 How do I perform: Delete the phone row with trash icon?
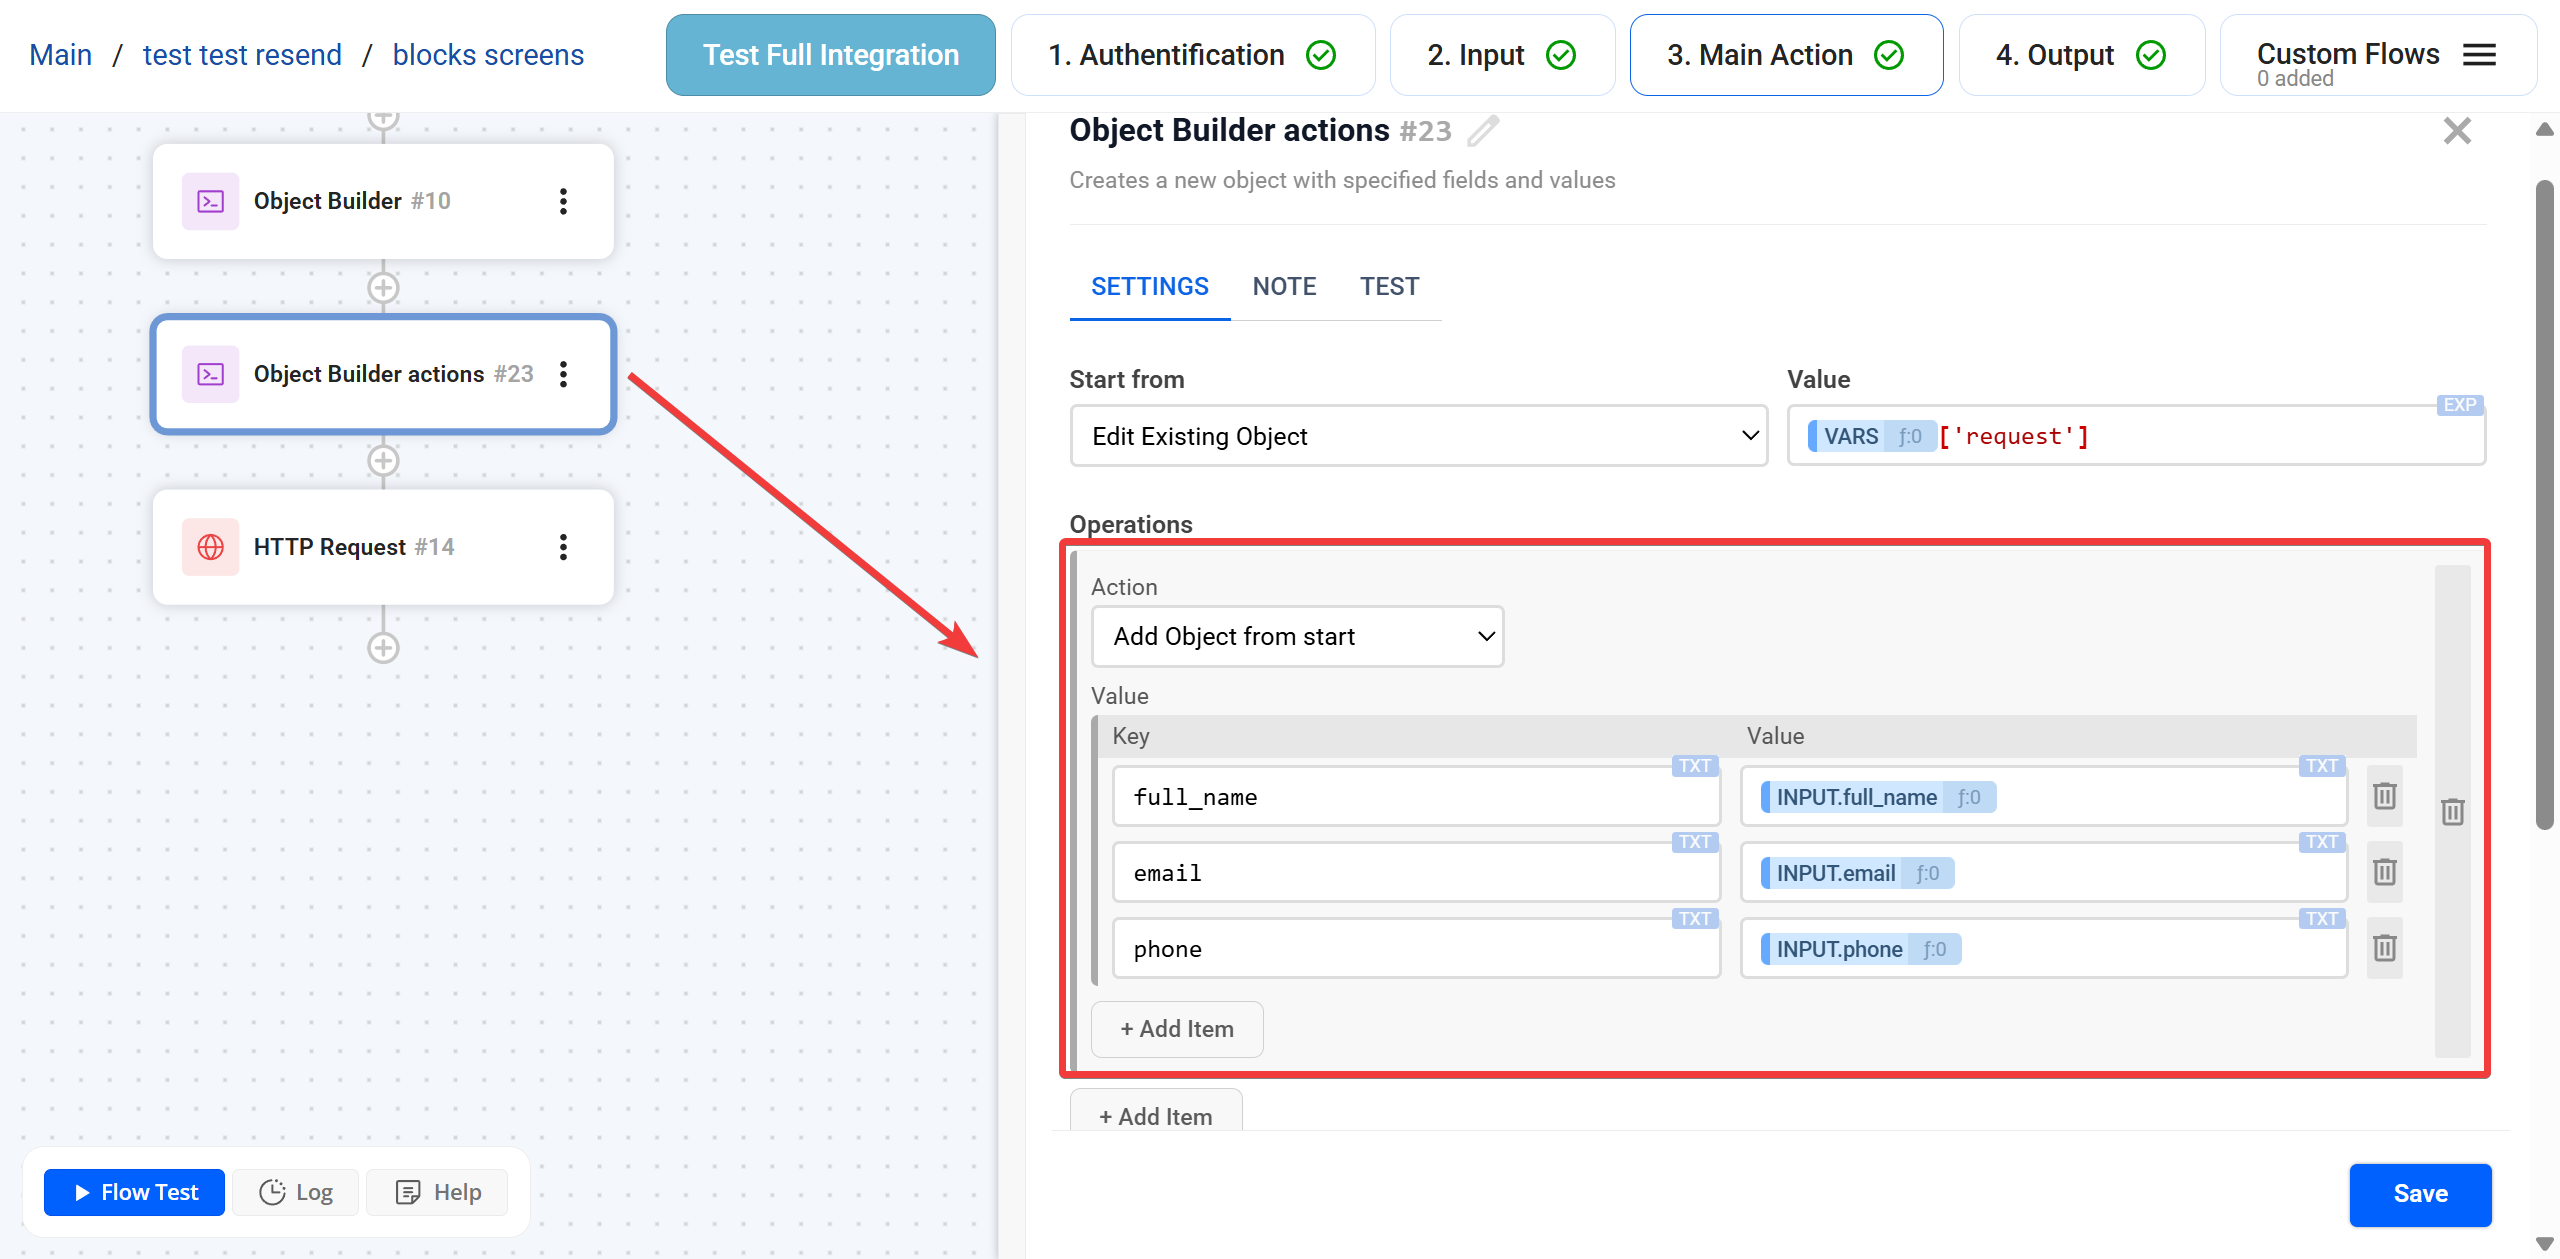pos(2384,948)
